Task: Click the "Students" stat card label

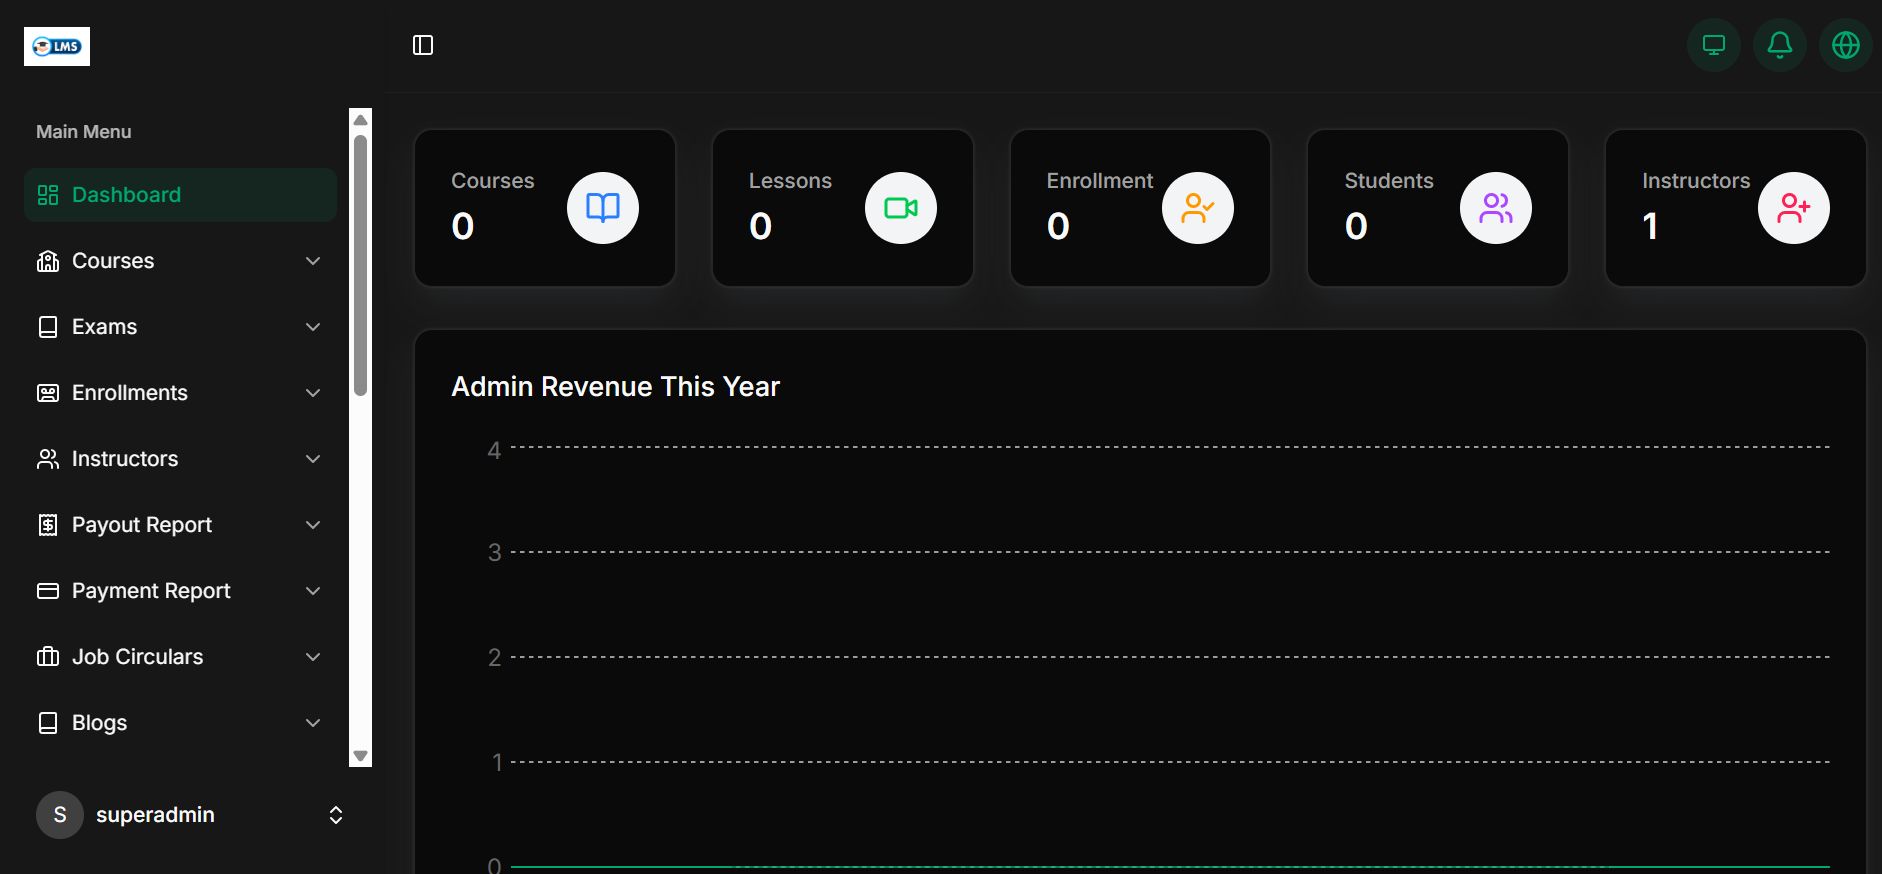Action: [1389, 181]
